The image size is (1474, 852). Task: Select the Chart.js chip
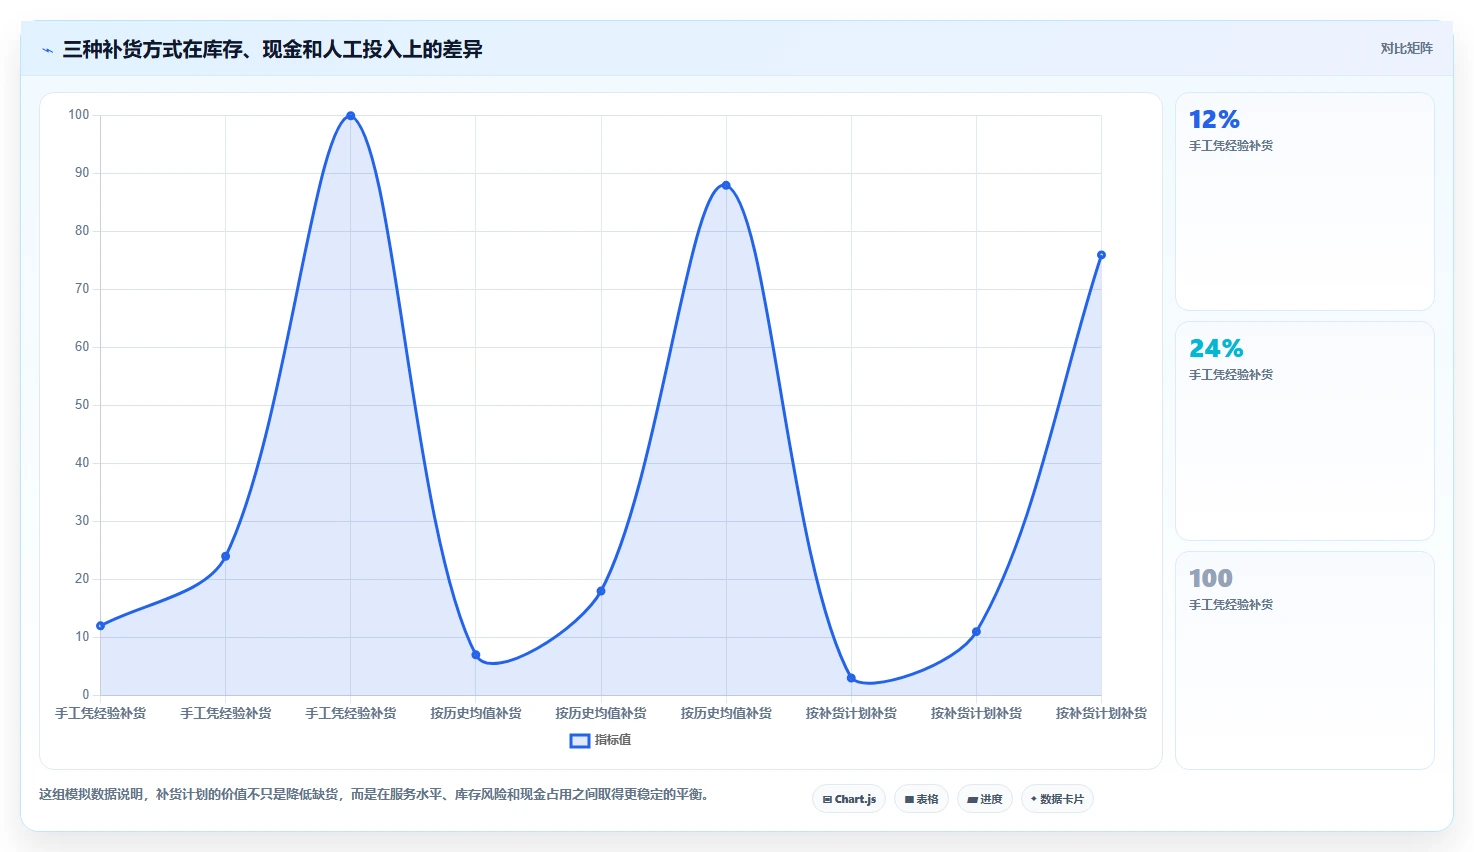(849, 799)
